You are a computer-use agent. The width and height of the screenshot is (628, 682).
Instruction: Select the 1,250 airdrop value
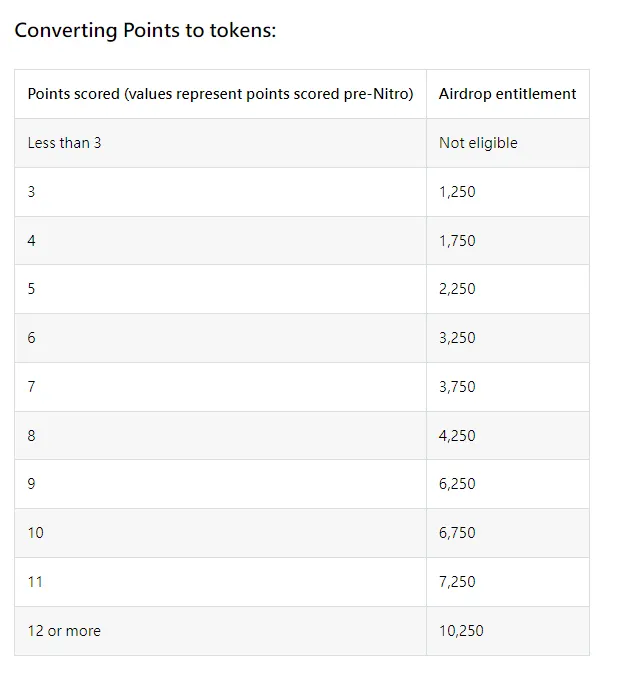coord(457,192)
